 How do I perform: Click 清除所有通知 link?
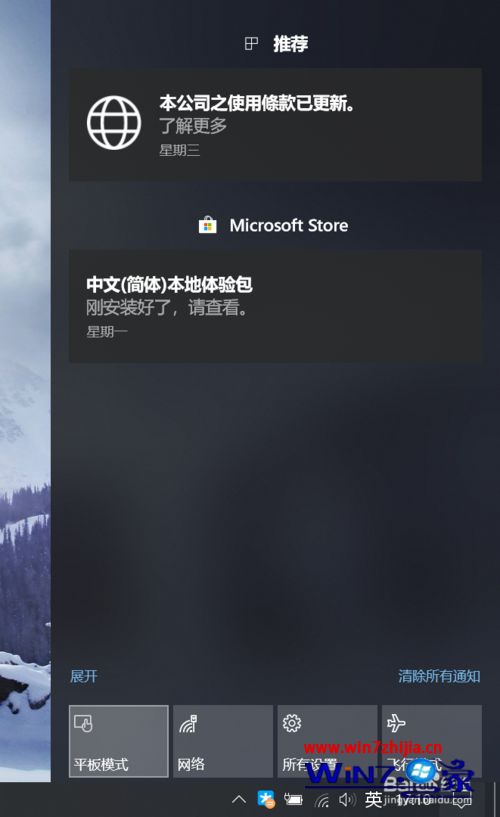point(439,676)
